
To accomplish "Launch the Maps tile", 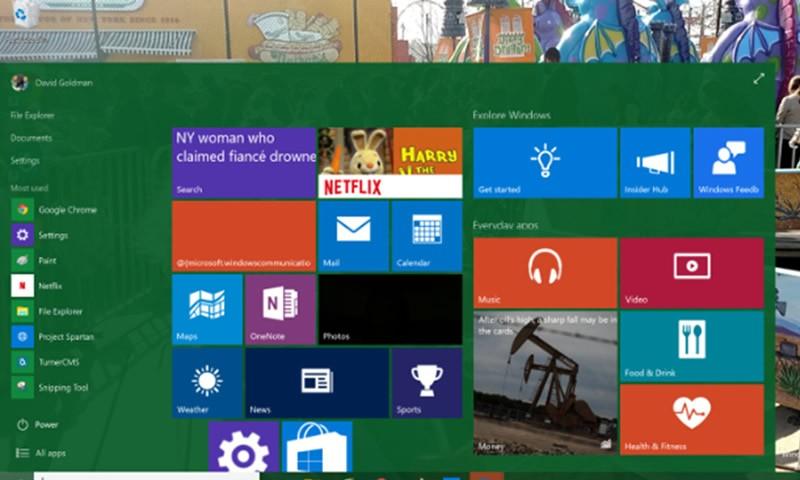I will [207, 309].
